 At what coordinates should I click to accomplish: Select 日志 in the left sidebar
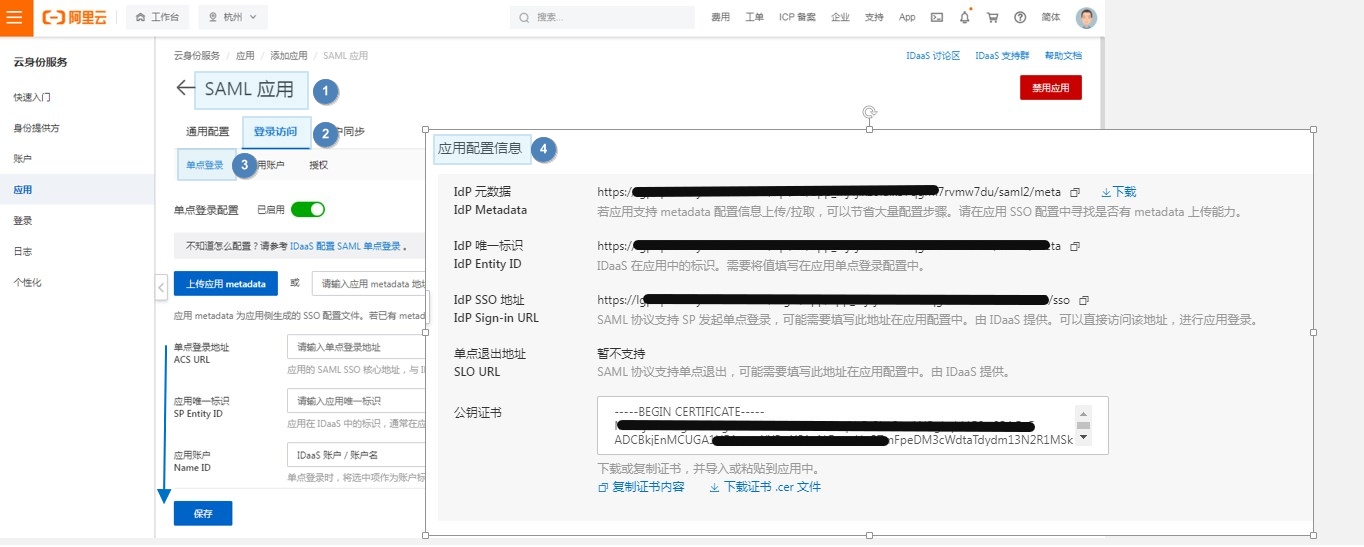tap(22, 252)
